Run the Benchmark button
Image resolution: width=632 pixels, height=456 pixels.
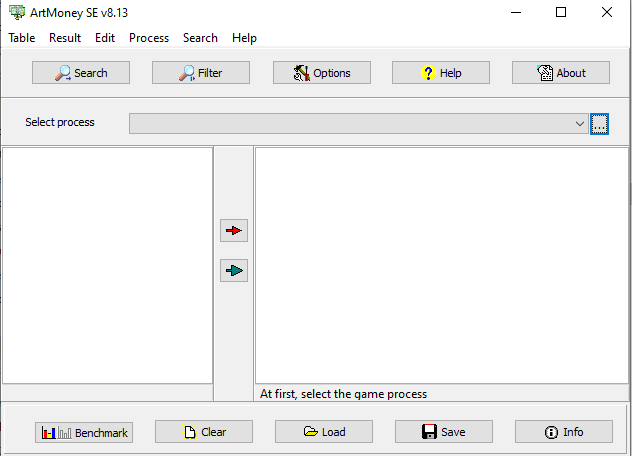point(84,433)
